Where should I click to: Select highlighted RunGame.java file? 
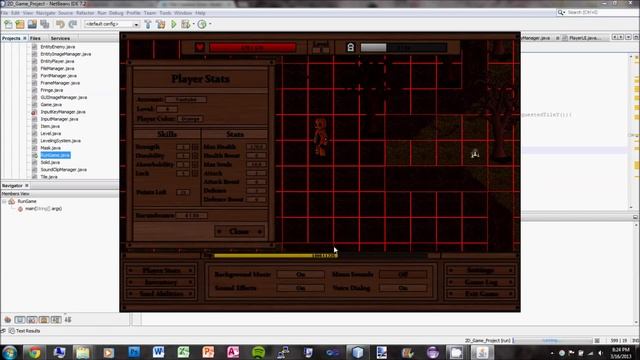tap(56, 155)
